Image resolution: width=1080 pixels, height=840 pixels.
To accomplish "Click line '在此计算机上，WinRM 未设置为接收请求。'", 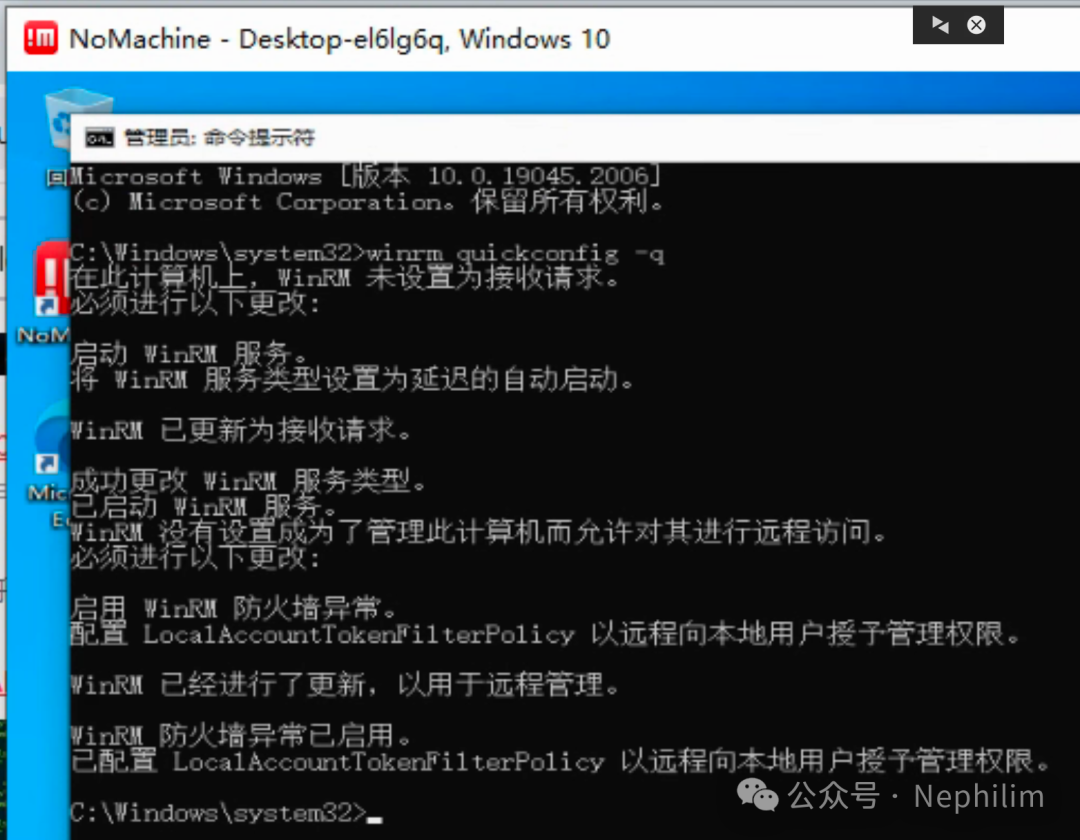I will (345, 278).
